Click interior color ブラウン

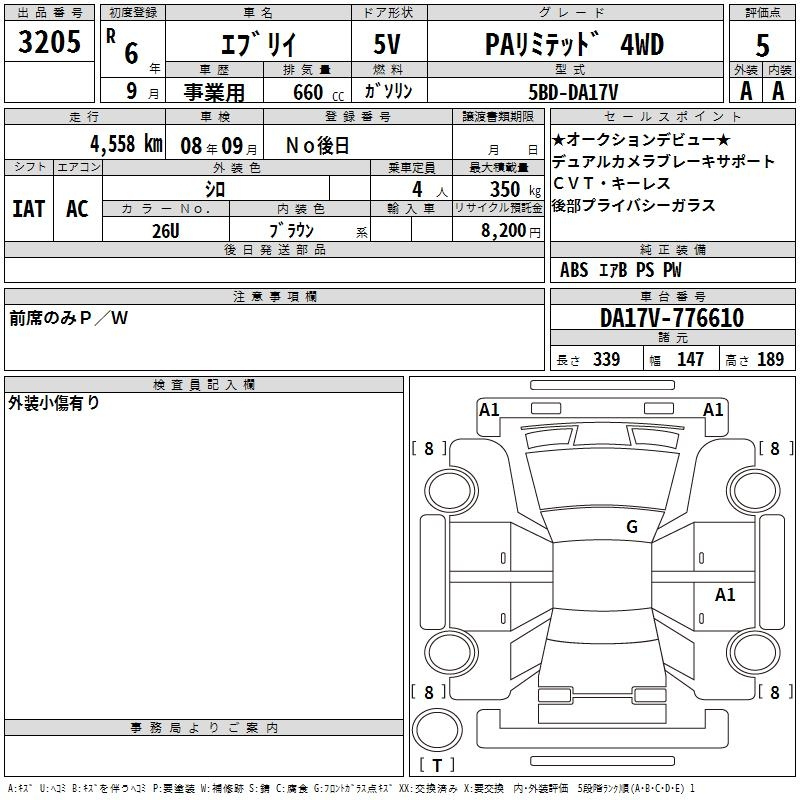point(291,231)
